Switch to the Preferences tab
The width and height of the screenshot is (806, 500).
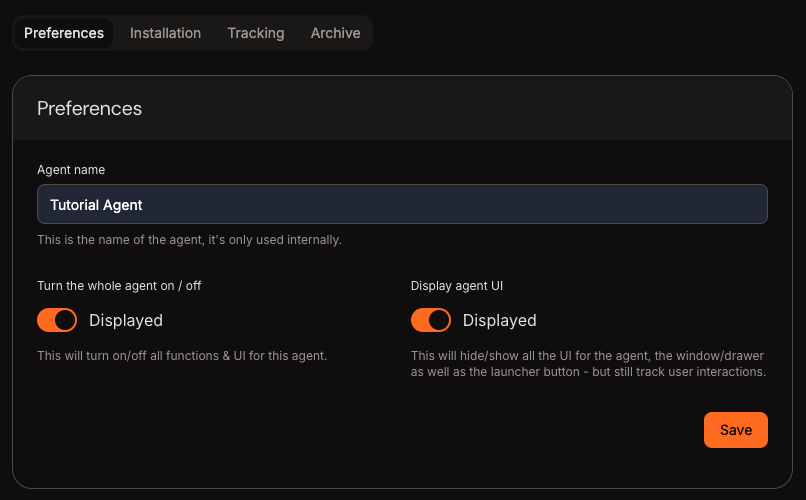[x=64, y=33]
